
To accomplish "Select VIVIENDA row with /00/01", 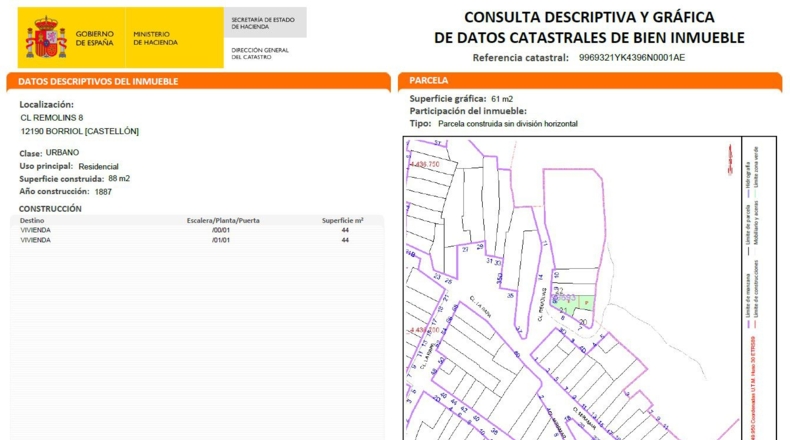I will 196,230.
